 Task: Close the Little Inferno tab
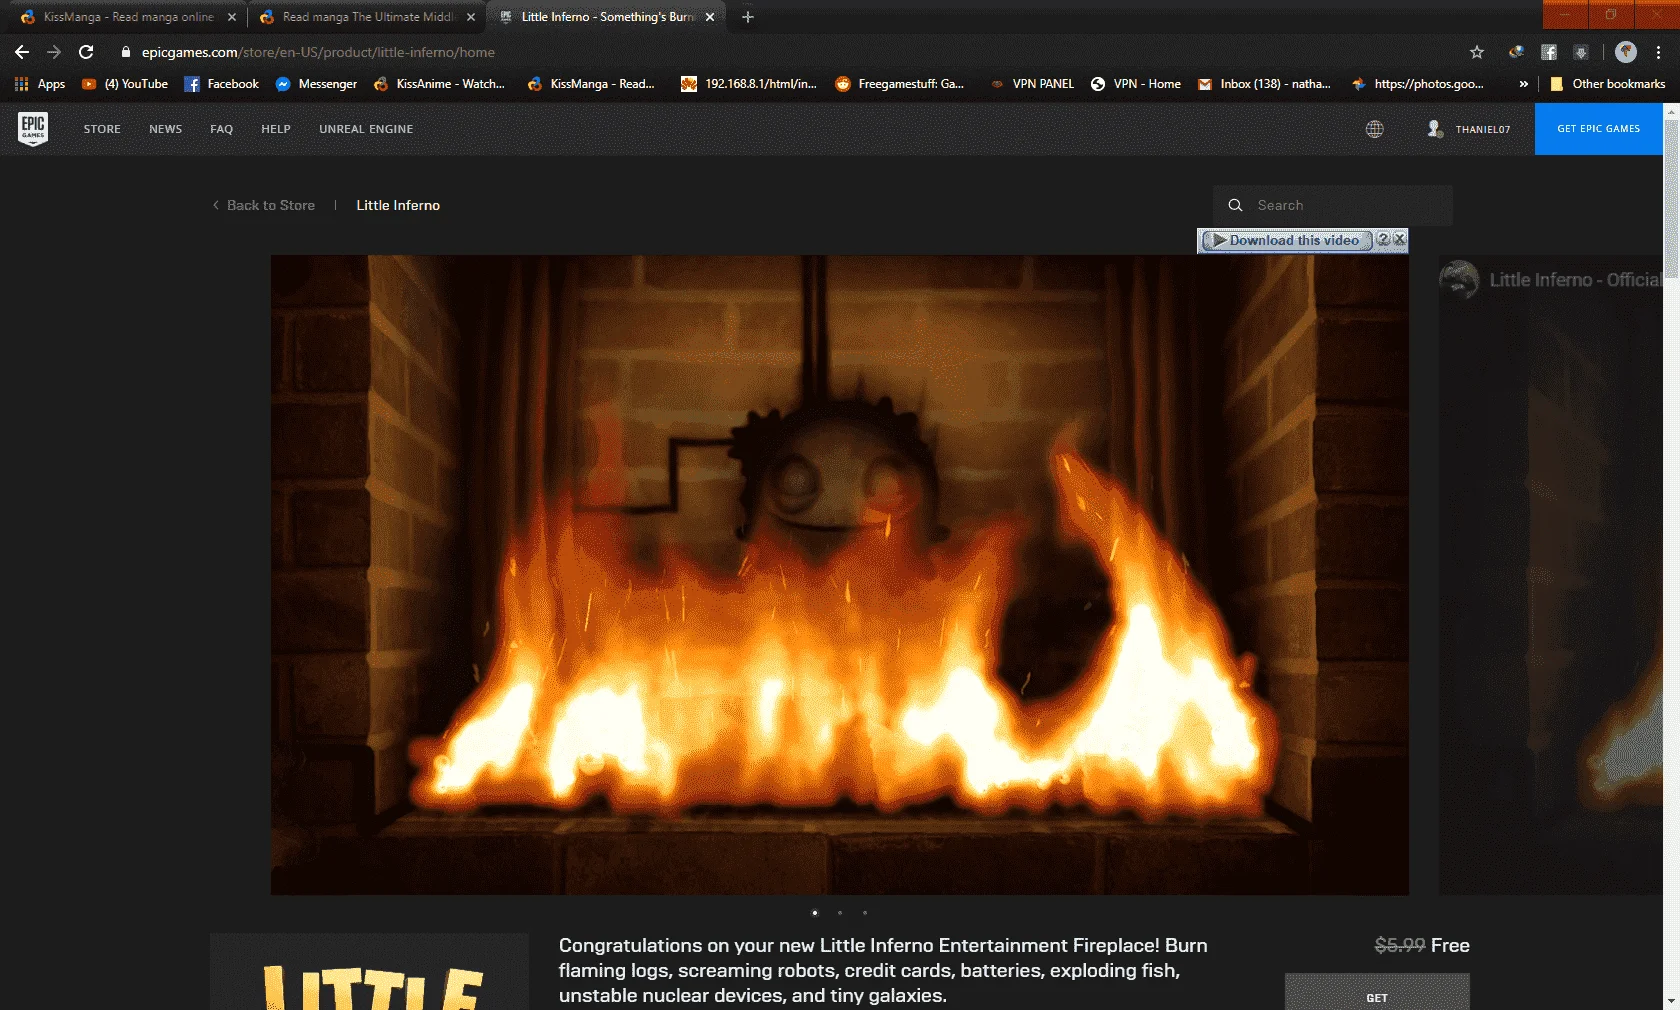point(710,17)
